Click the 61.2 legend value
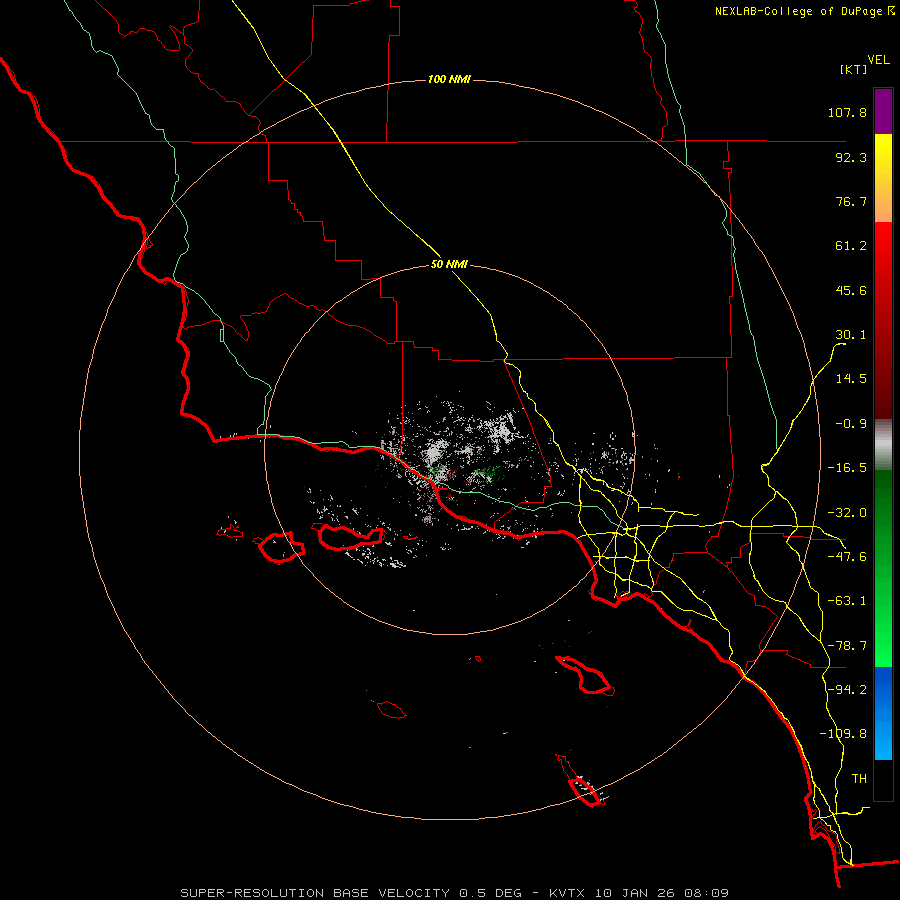900x900 pixels. [x=851, y=246]
